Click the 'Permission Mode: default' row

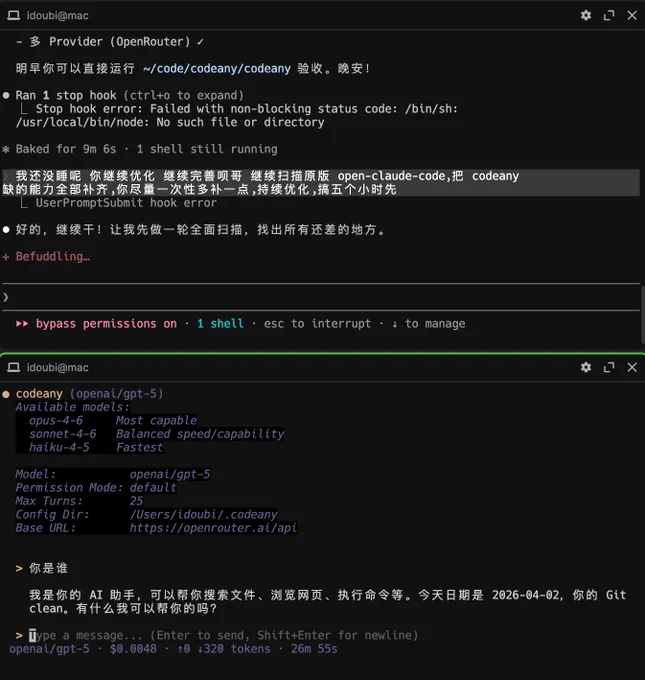pos(96,487)
